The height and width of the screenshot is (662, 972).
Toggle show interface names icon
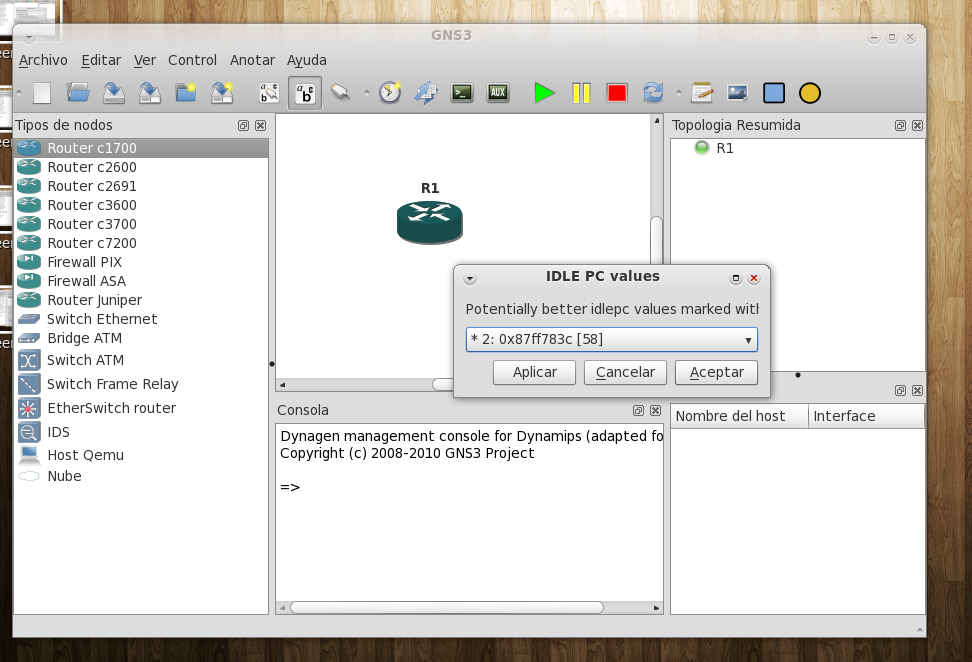[269, 93]
